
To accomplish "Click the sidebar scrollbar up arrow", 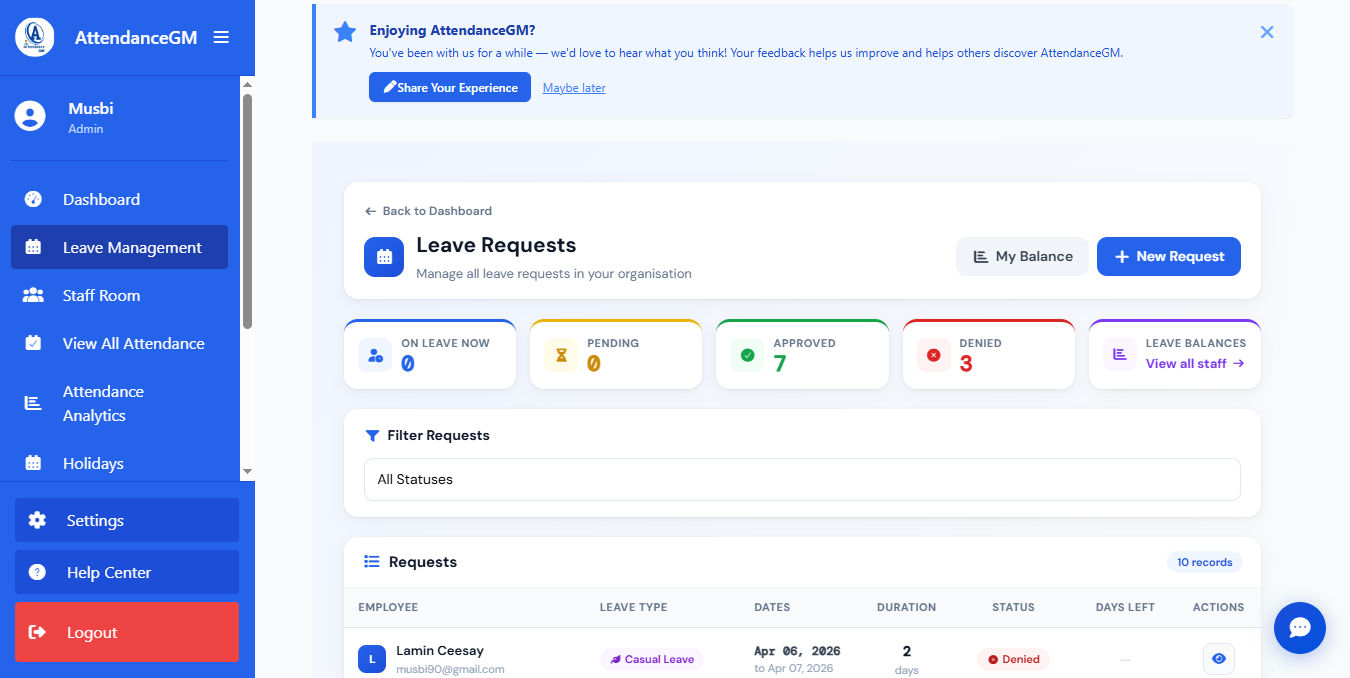I will [247, 83].
